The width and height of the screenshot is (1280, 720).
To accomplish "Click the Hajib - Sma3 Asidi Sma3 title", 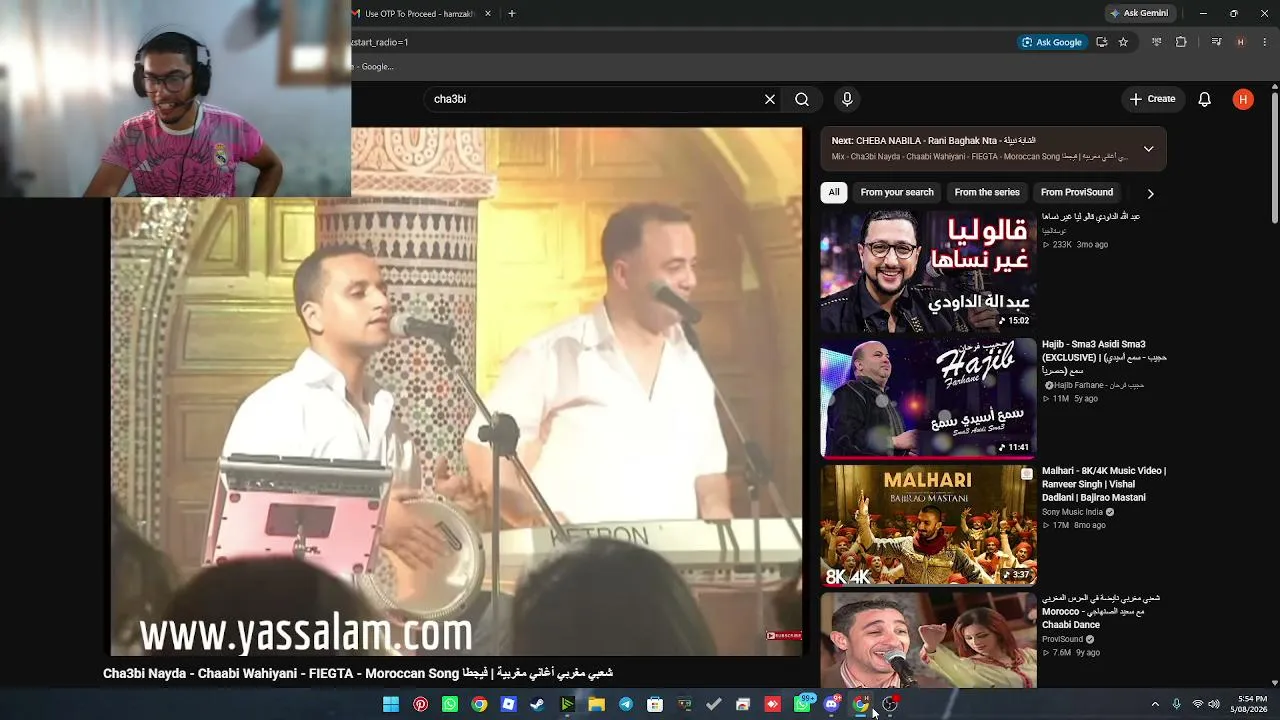I will click(x=1104, y=357).
